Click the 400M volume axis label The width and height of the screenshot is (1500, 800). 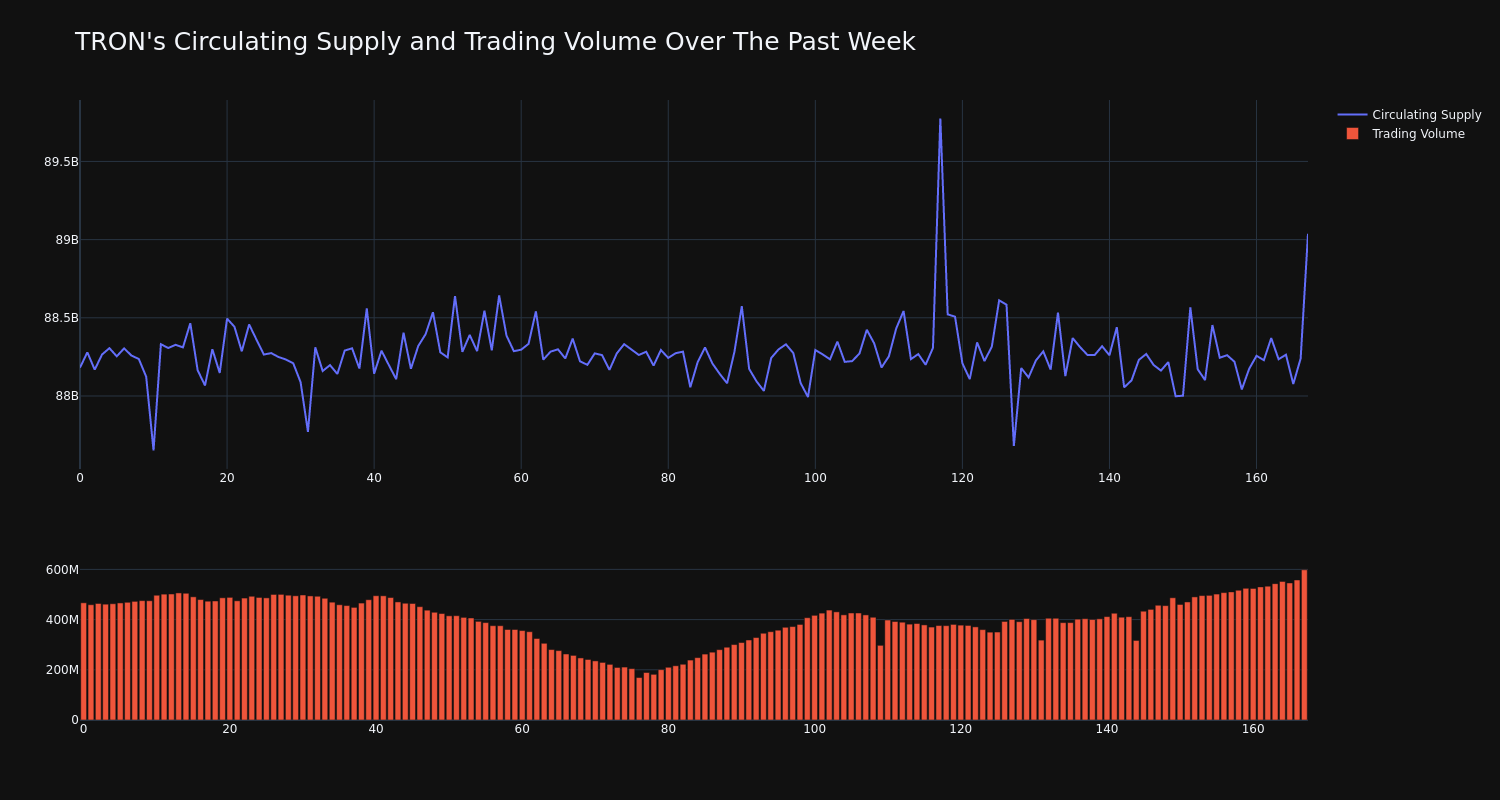click(62, 620)
